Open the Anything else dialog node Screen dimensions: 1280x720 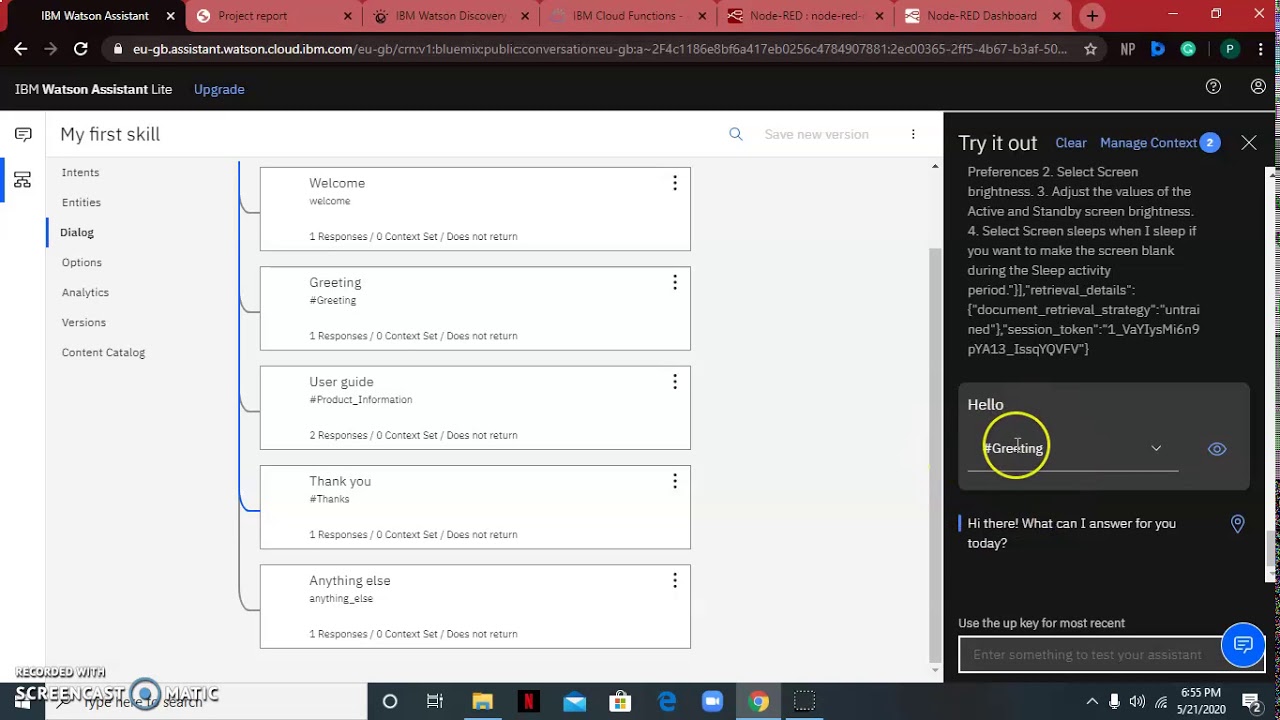pos(475,607)
